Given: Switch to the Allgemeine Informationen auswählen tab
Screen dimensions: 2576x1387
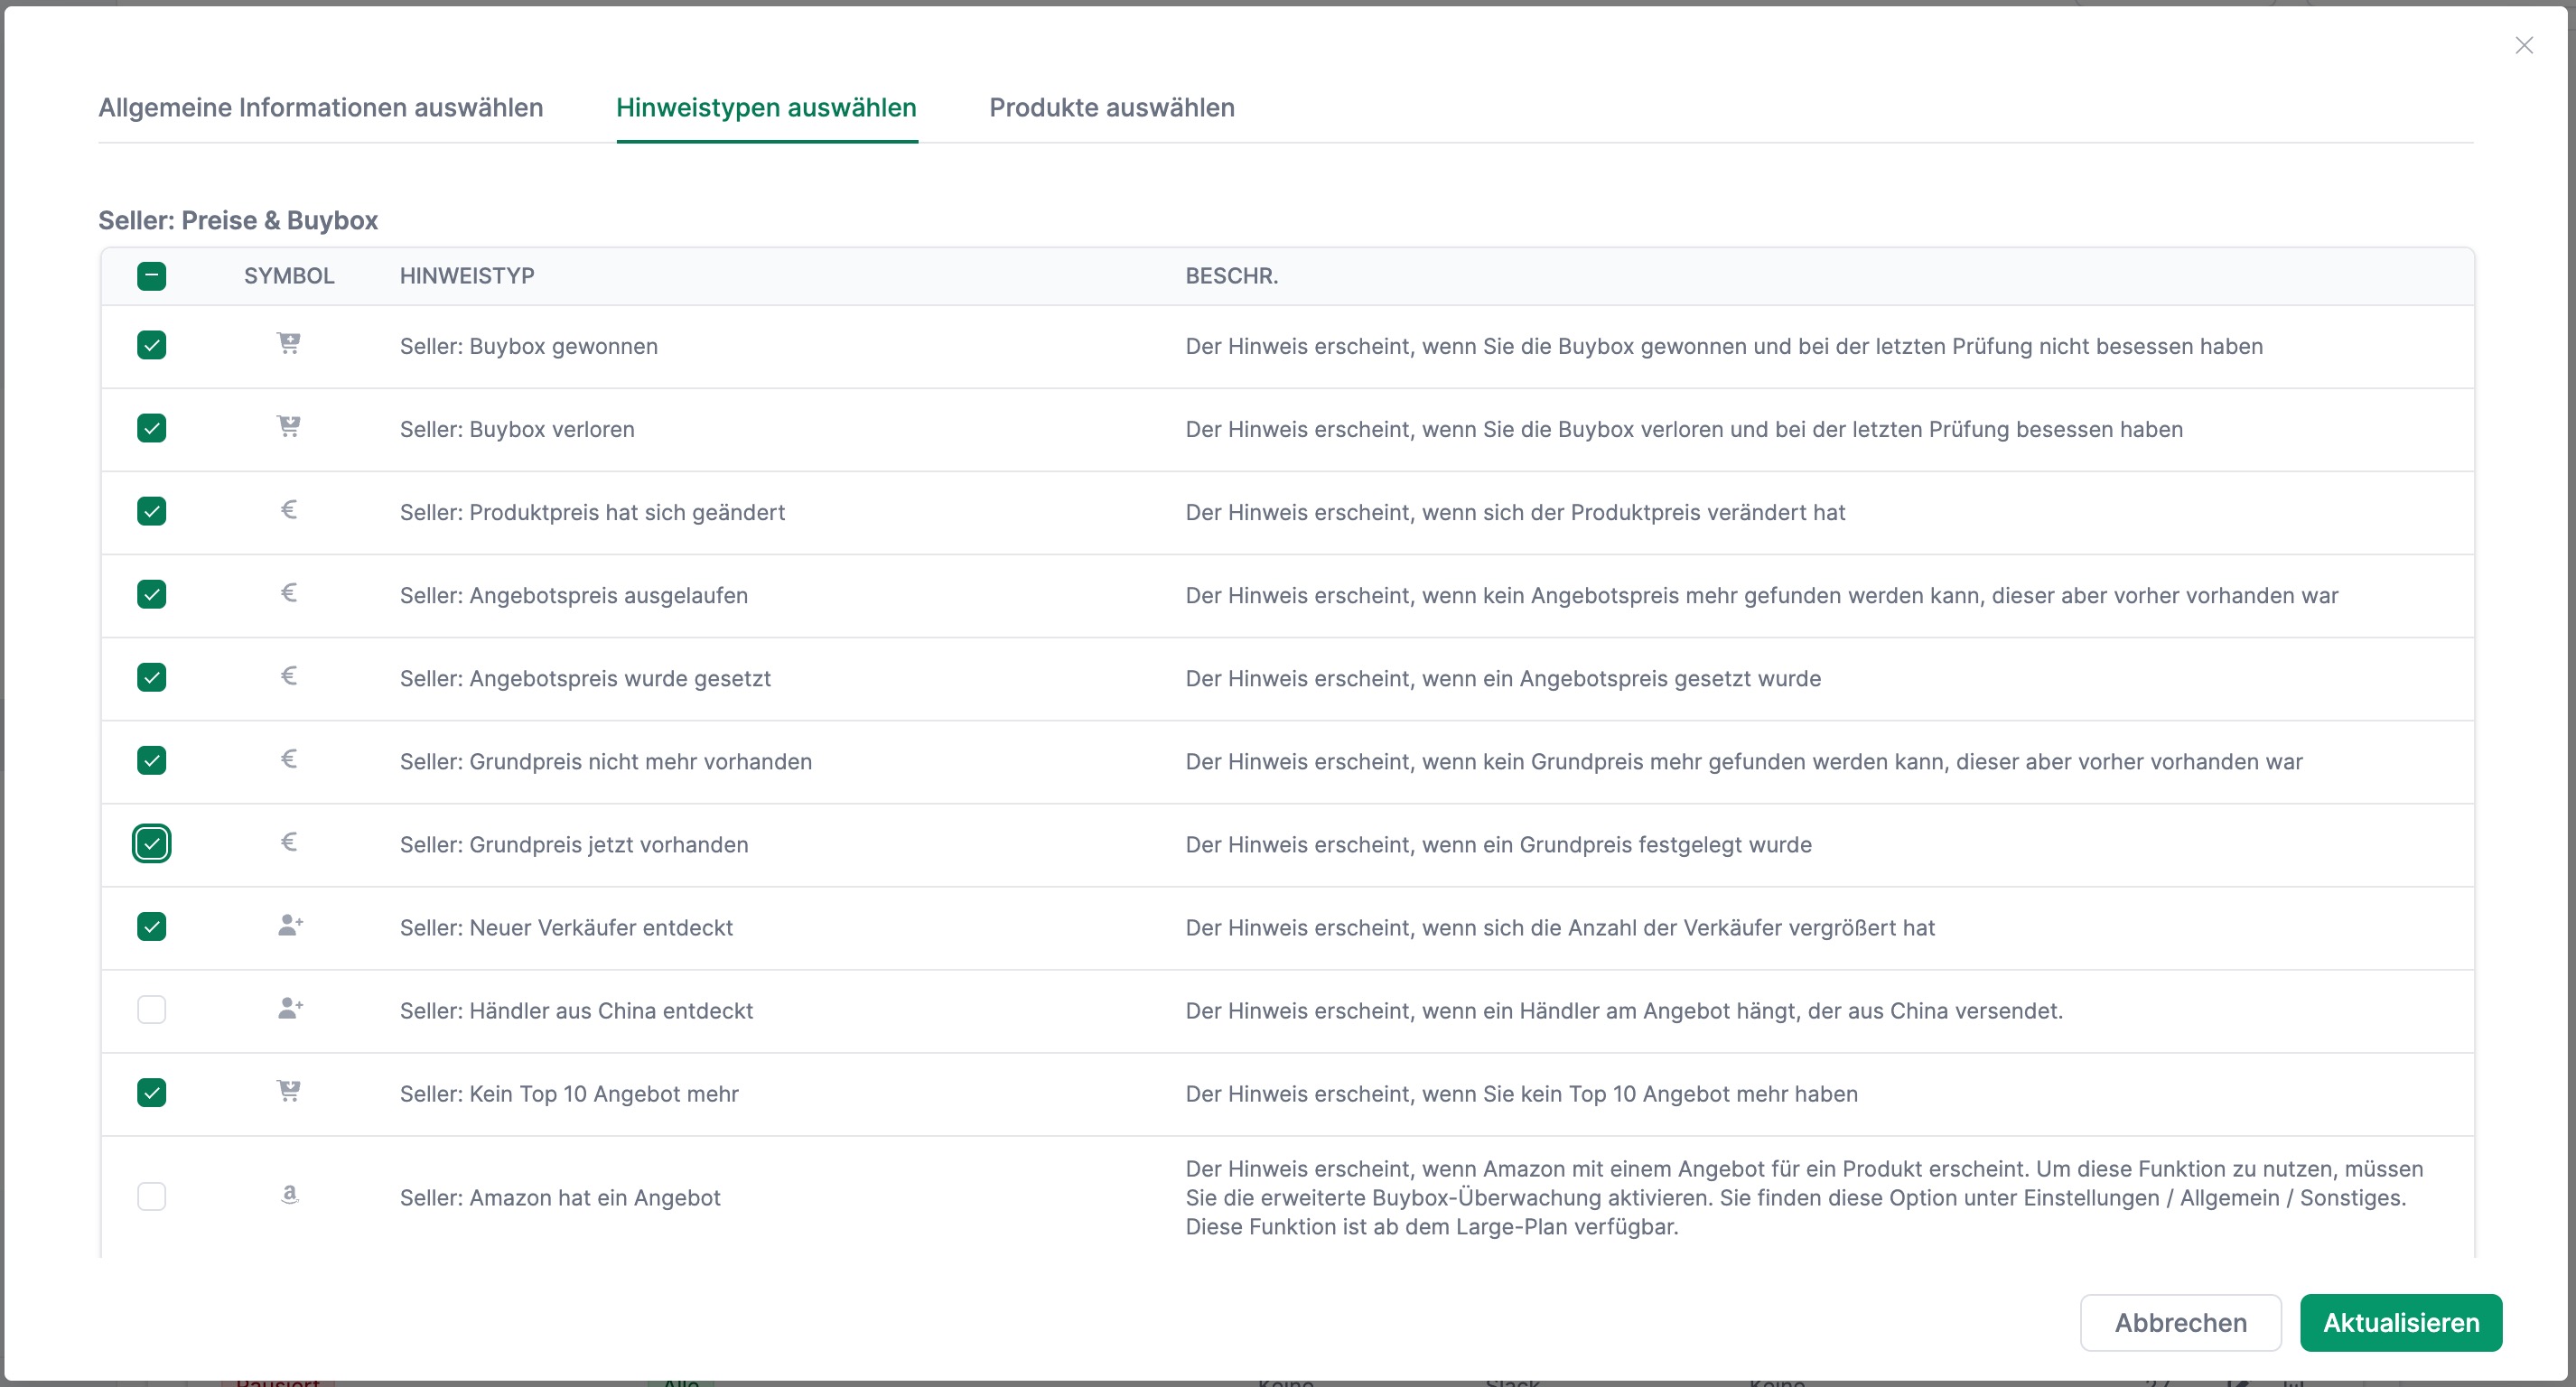Looking at the screenshot, I should 320,107.
